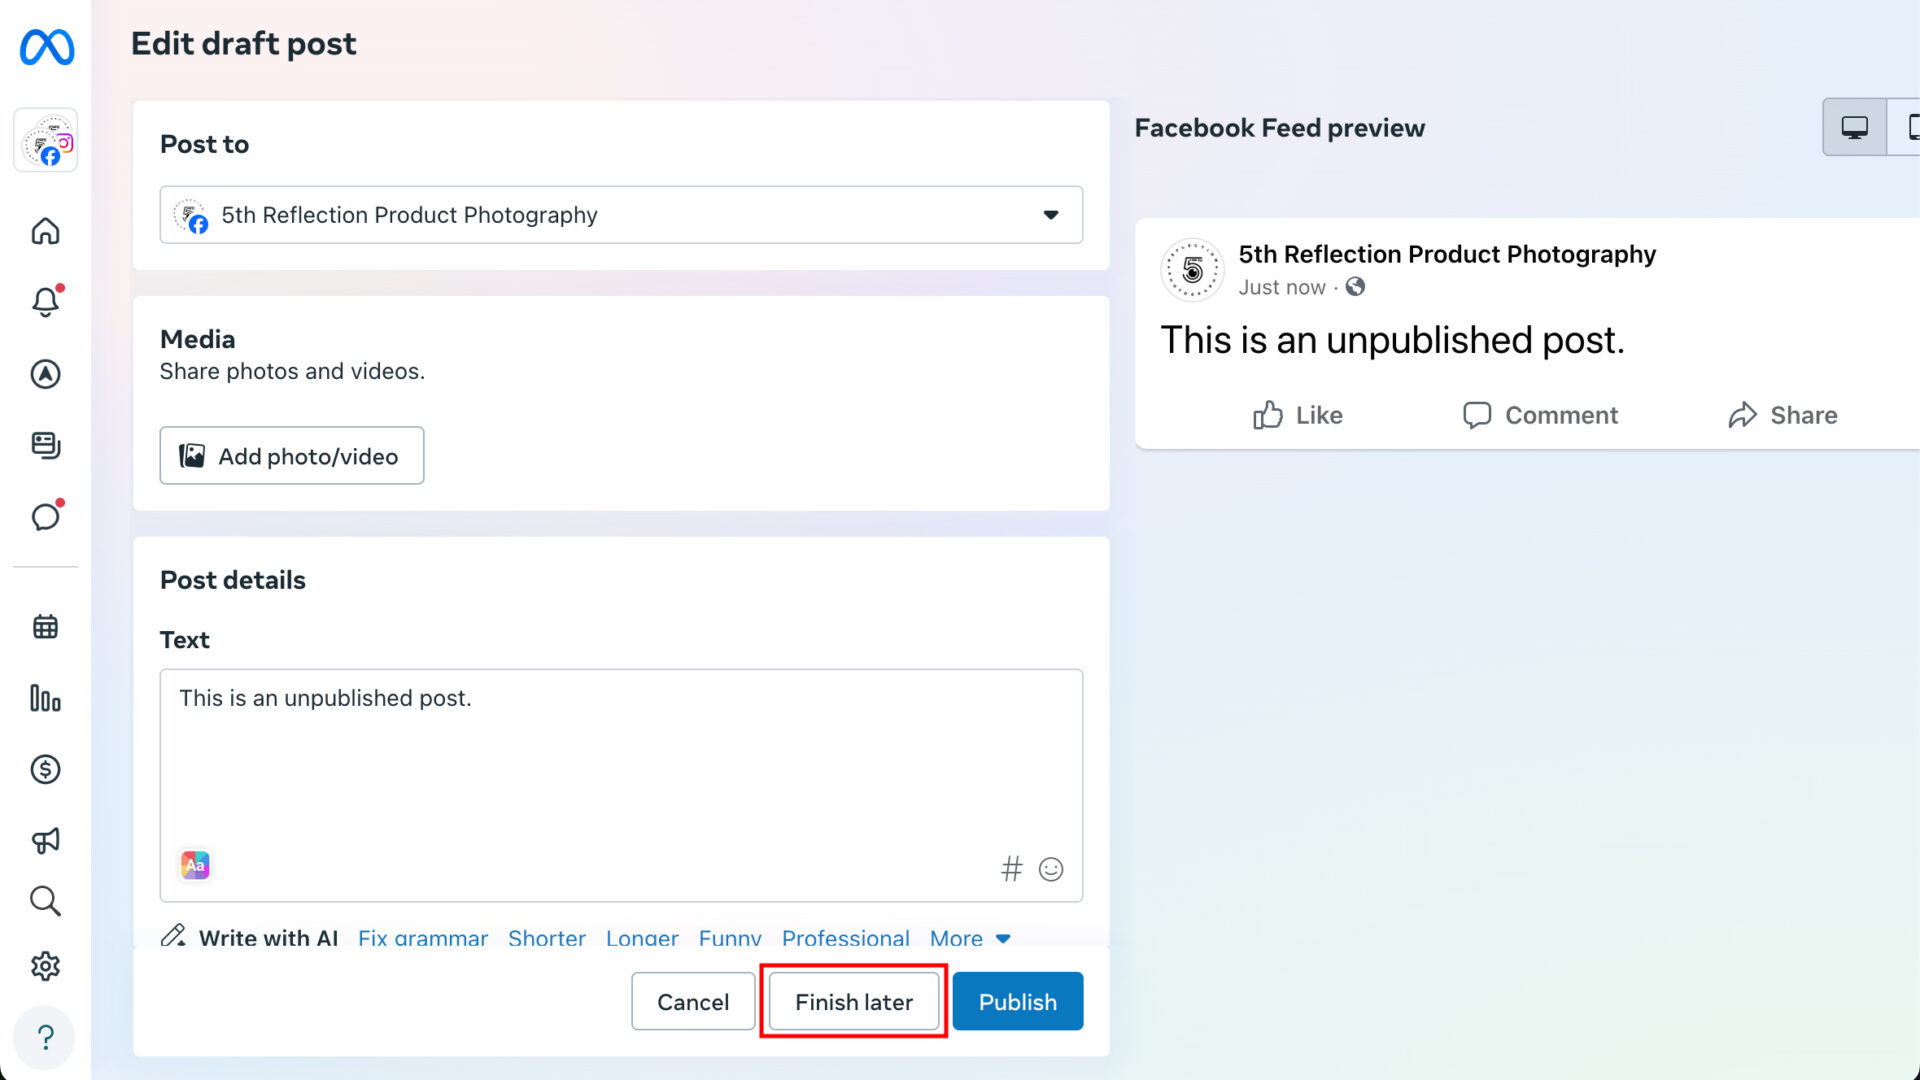Open the Inbox chat bubble icon
Viewport: 1920px width, 1080px height.
[45, 516]
